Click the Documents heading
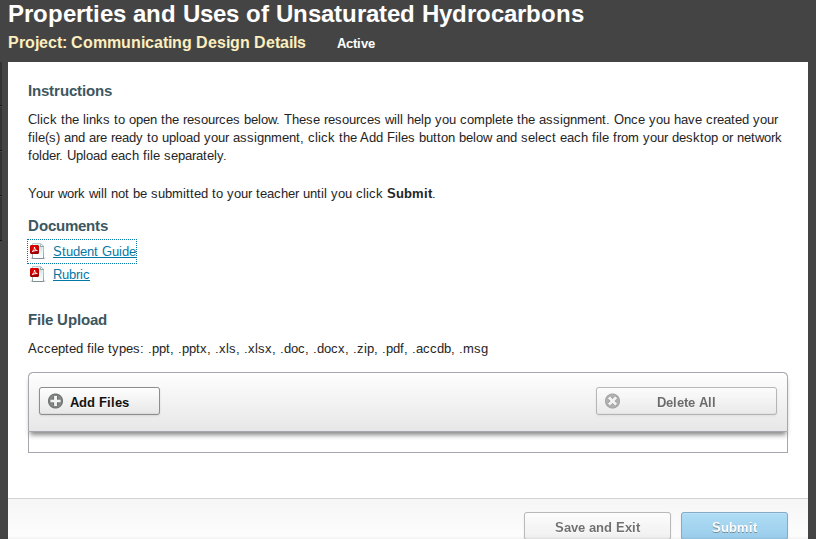This screenshot has height=539, width=816. coord(68,226)
